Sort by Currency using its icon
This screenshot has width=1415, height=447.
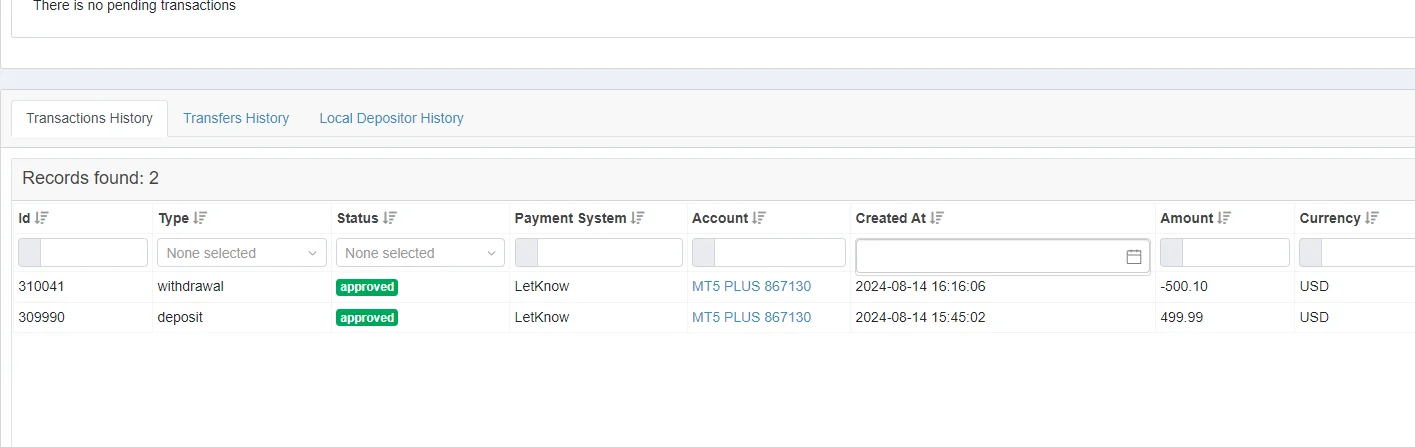tap(1372, 218)
